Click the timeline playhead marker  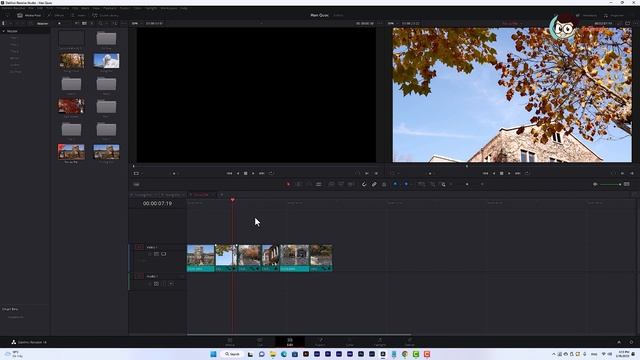[x=233, y=200]
